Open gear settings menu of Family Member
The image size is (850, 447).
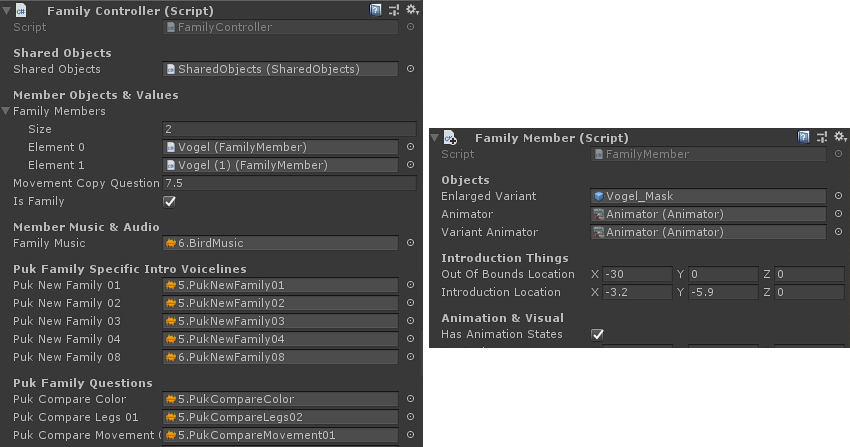pyautogui.click(x=839, y=137)
